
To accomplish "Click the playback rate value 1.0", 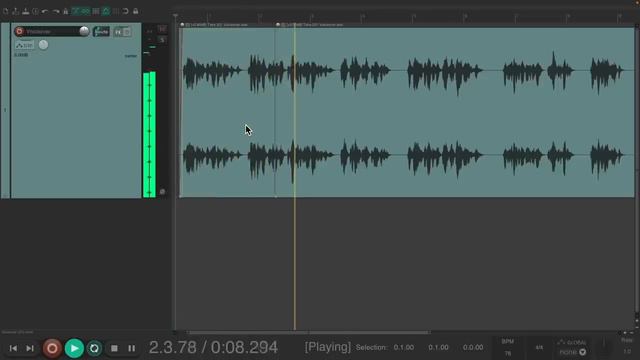I will 627,351.
